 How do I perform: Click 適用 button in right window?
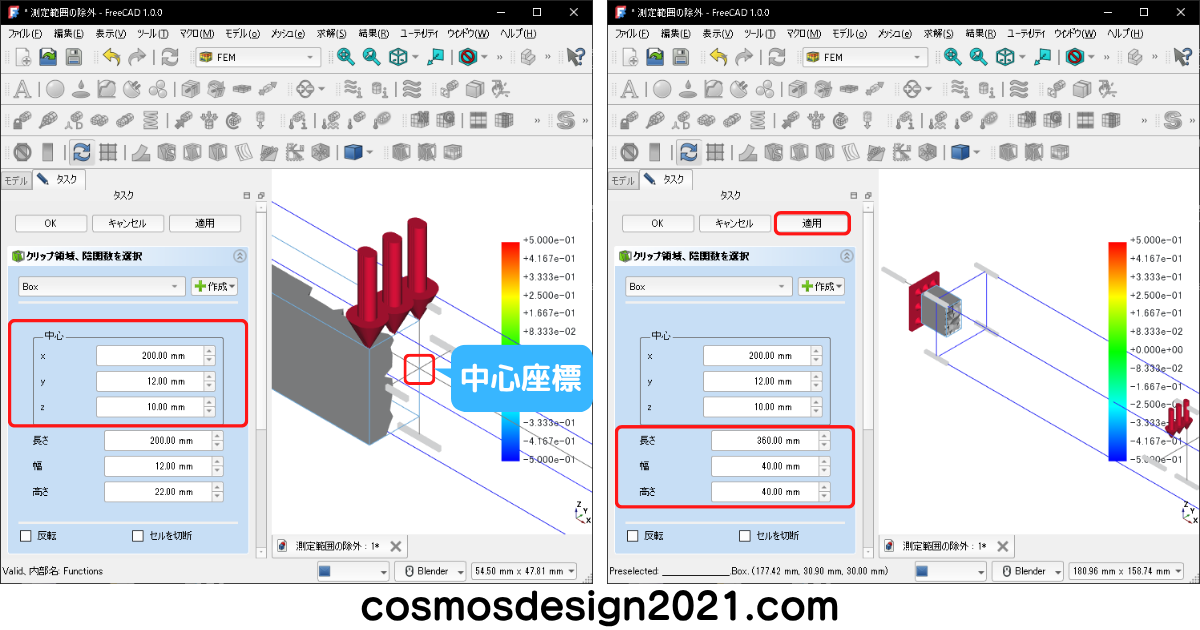click(812, 223)
